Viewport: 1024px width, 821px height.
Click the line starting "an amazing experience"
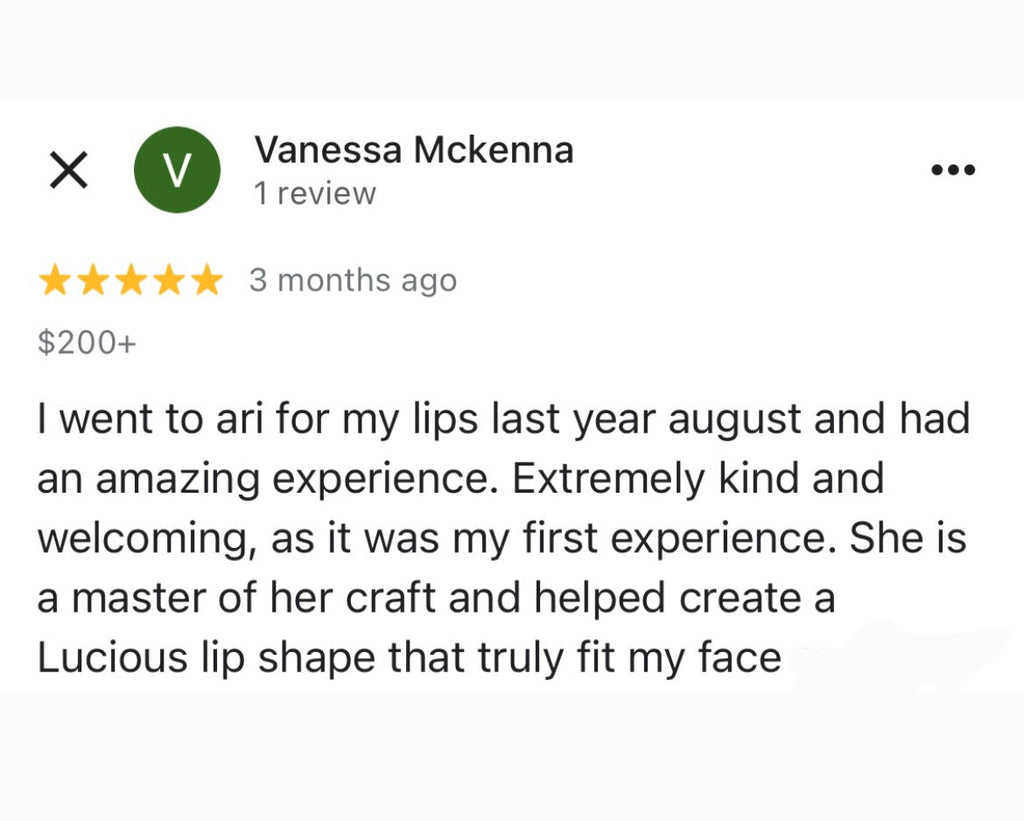click(x=460, y=479)
